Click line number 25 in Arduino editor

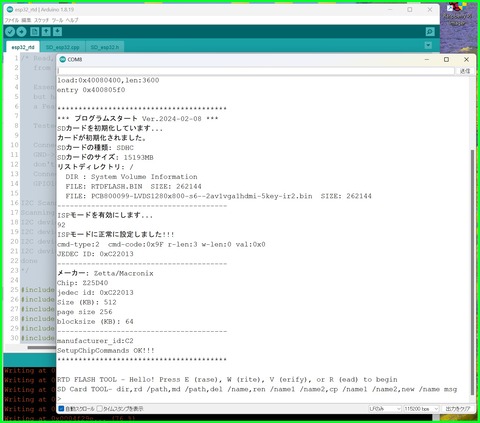click(x=14, y=290)
